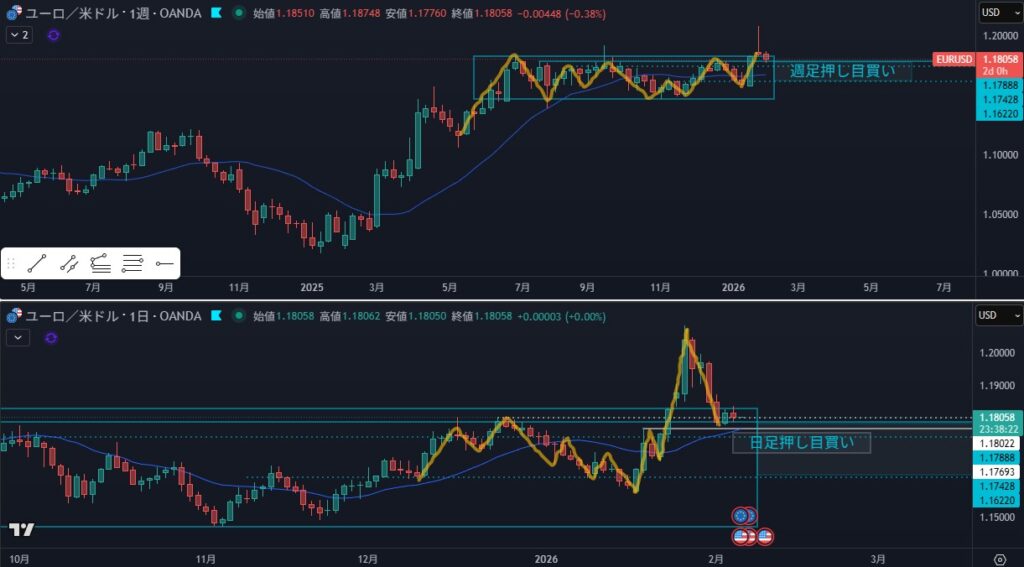Expand the weekly chart indicator legend showing 2

(18, 35)
